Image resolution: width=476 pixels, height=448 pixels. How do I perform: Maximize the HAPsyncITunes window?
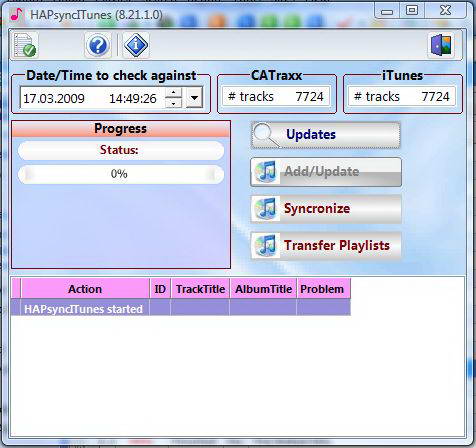coord(412,11)
